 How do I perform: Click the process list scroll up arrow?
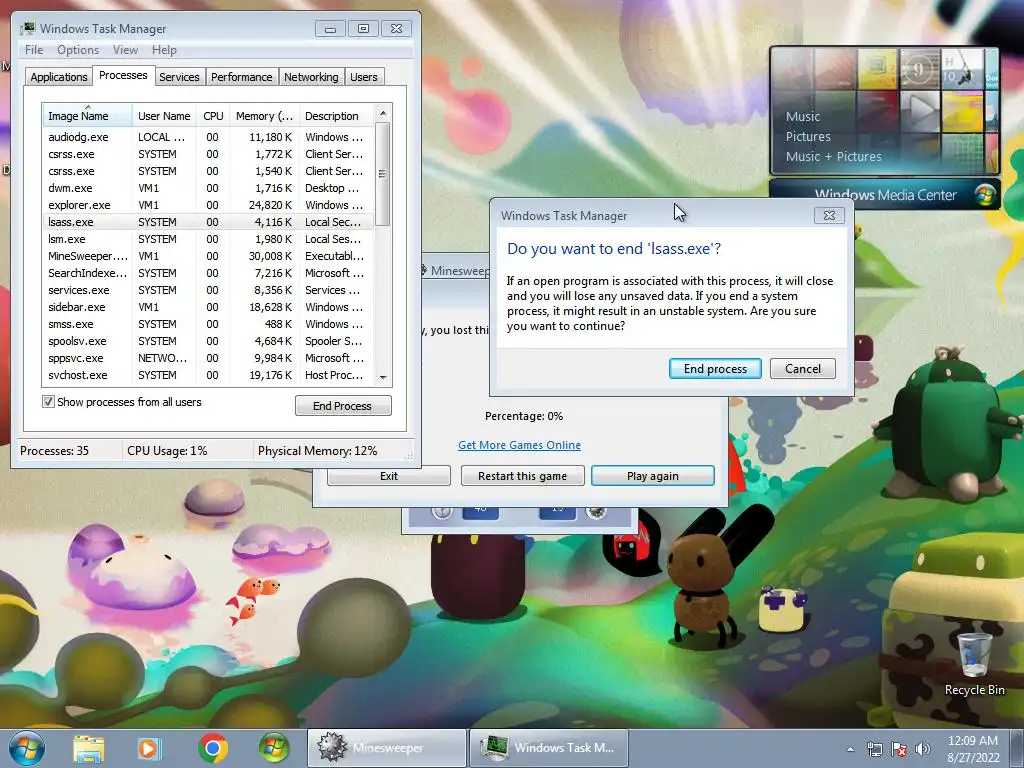pos(383,113)
